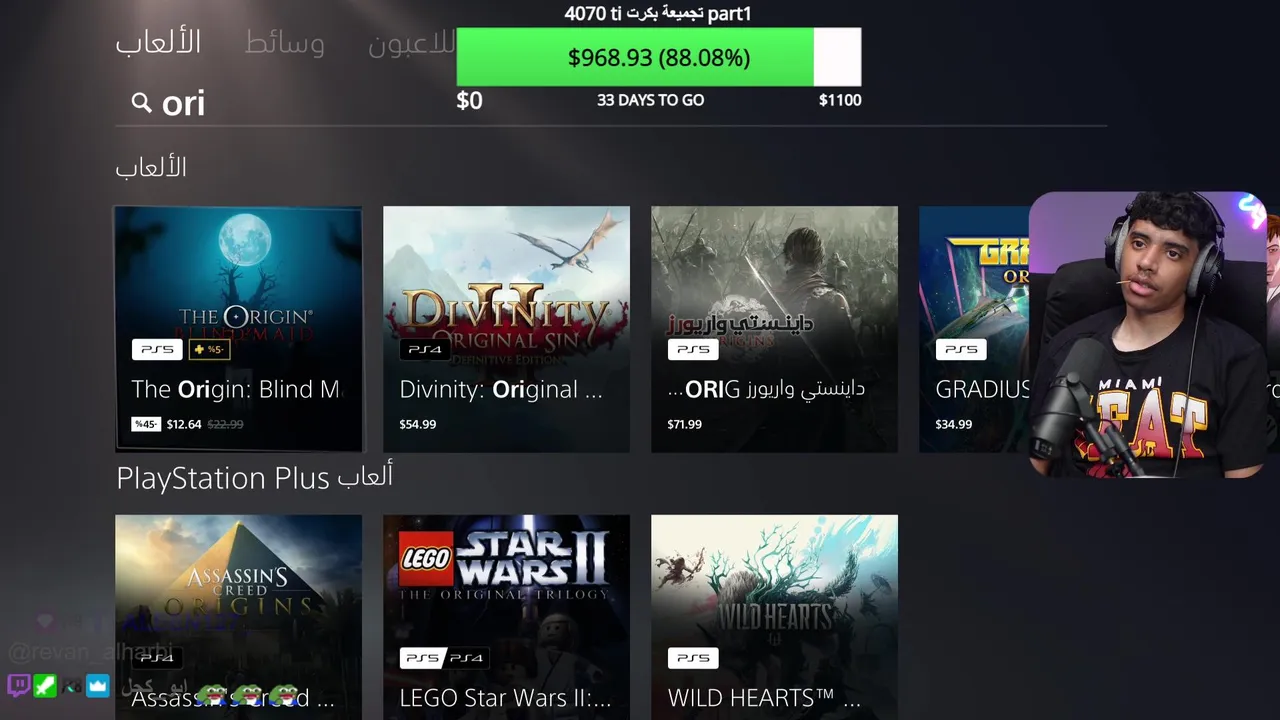
Task: Click the streamer webcam overlay
Action: tap(1148, 334)
